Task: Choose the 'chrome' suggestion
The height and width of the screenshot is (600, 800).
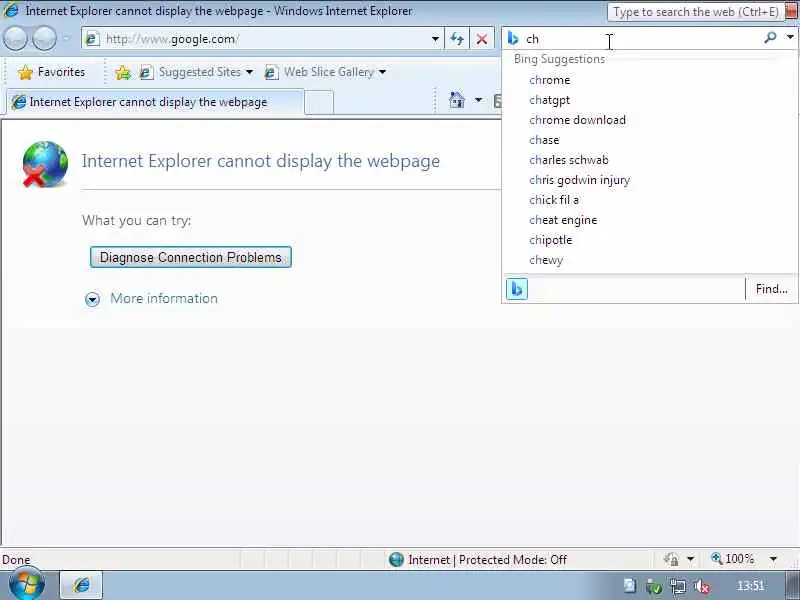Action: (649, 80)
